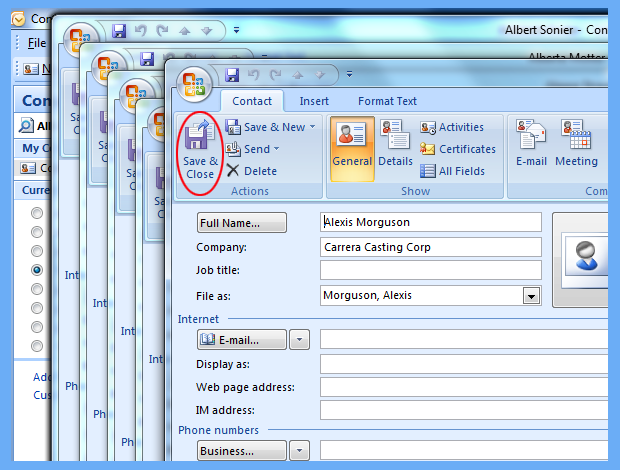This screenshot has width=620, height=470.
Task: Open Activities for this contact
Action: coord(452,127)
